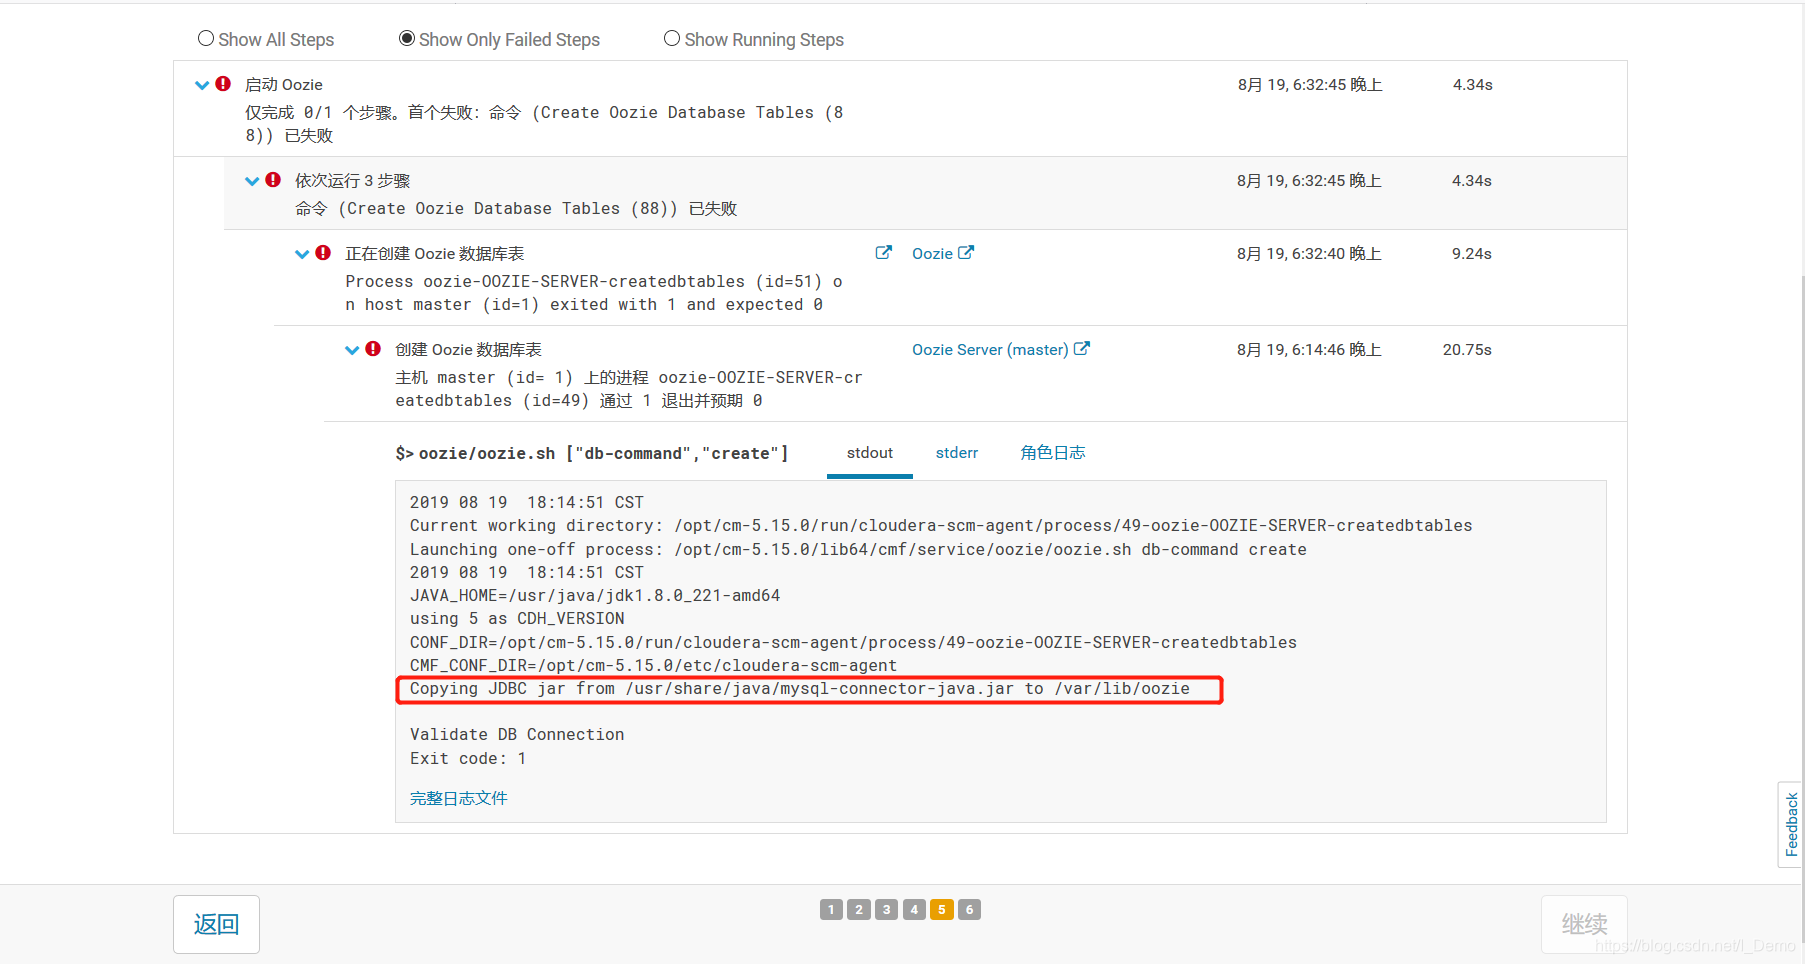Open the 角色日志 tab
The height and width of the screenshot is (964, 1805).
[x=1053, y=453]
